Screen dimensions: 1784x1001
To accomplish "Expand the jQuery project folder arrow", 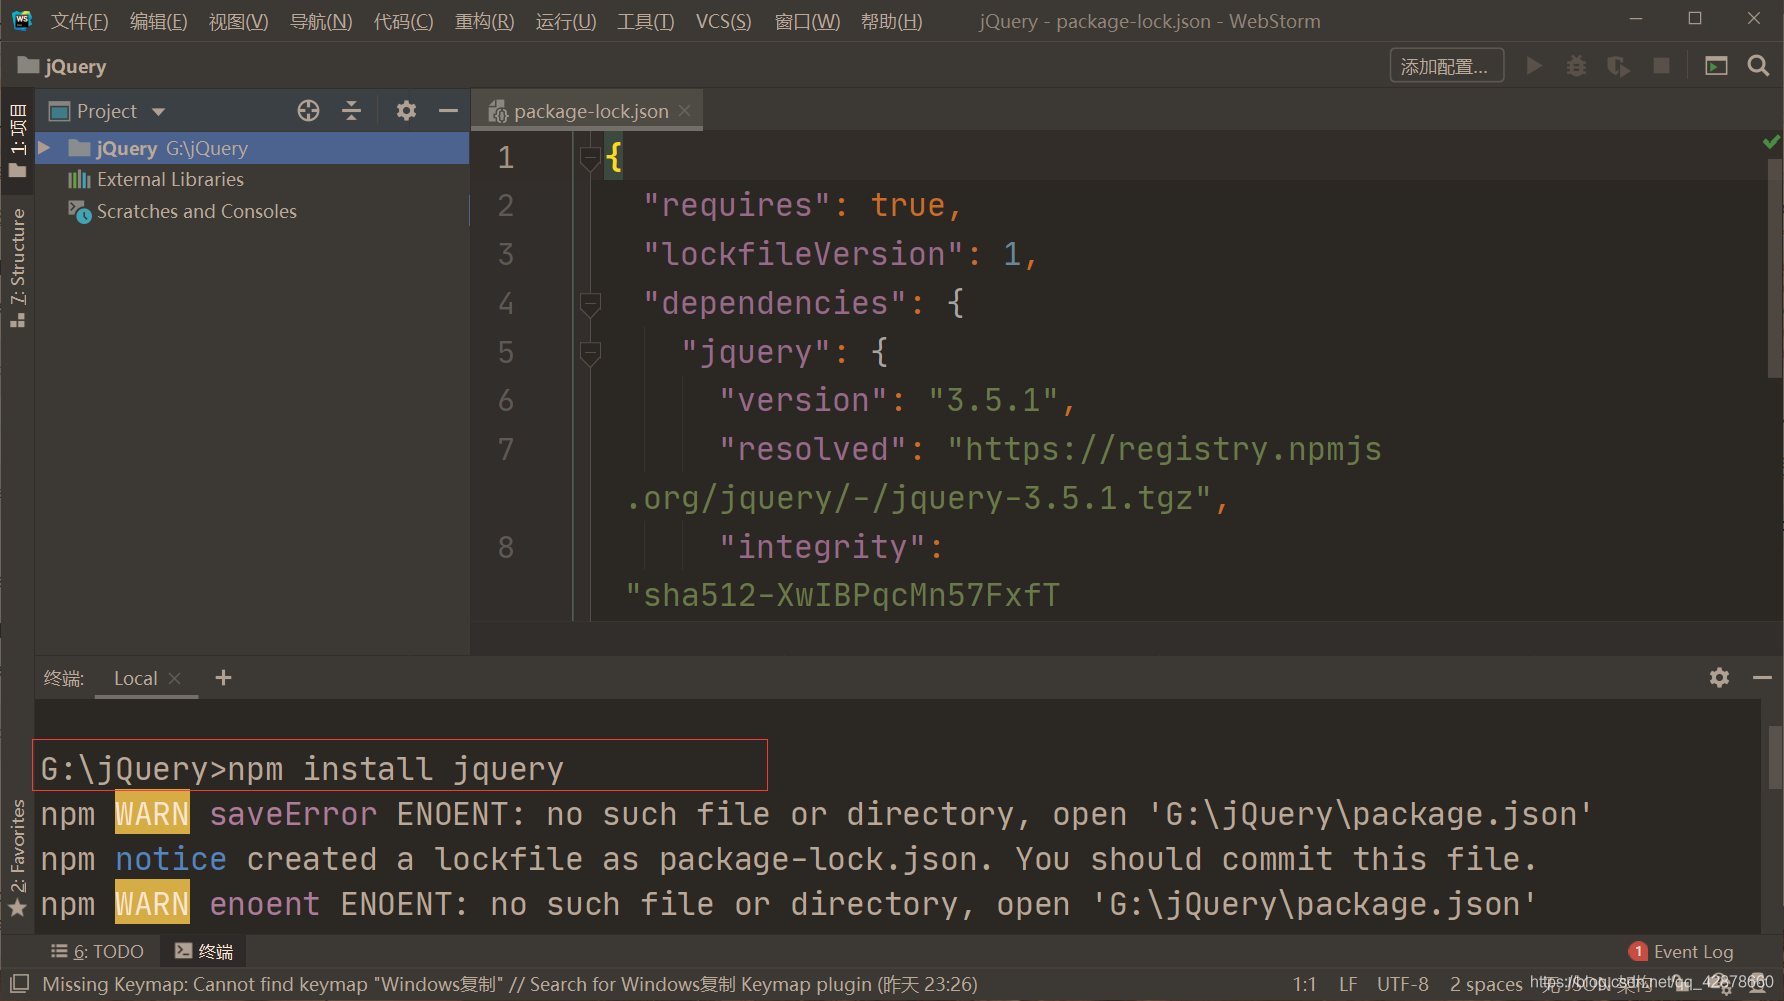I will 45,148.
